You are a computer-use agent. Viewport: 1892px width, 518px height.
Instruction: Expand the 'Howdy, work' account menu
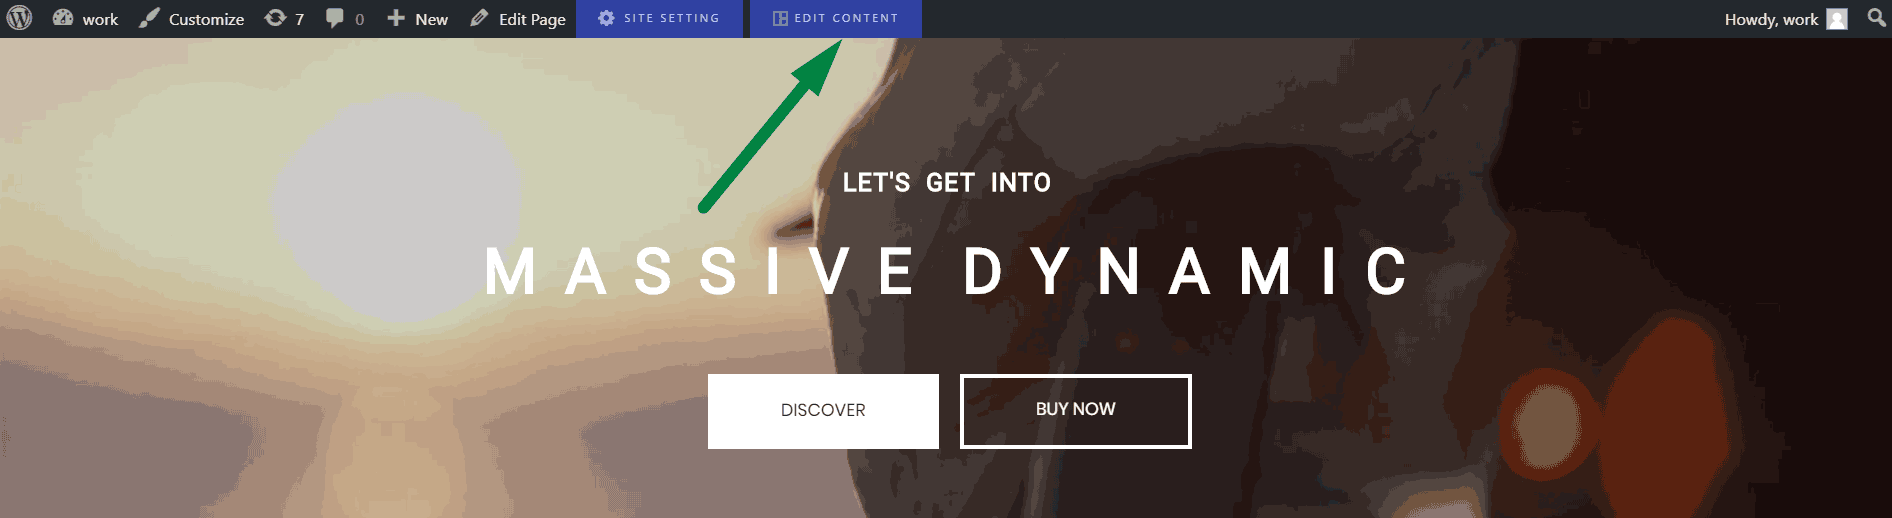[1785, 19]
